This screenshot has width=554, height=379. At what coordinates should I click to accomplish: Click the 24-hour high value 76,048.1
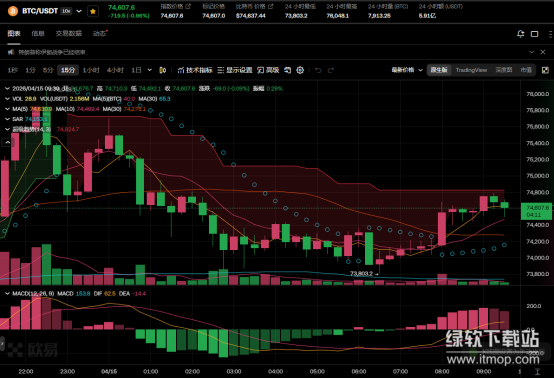tap(338, 16)
